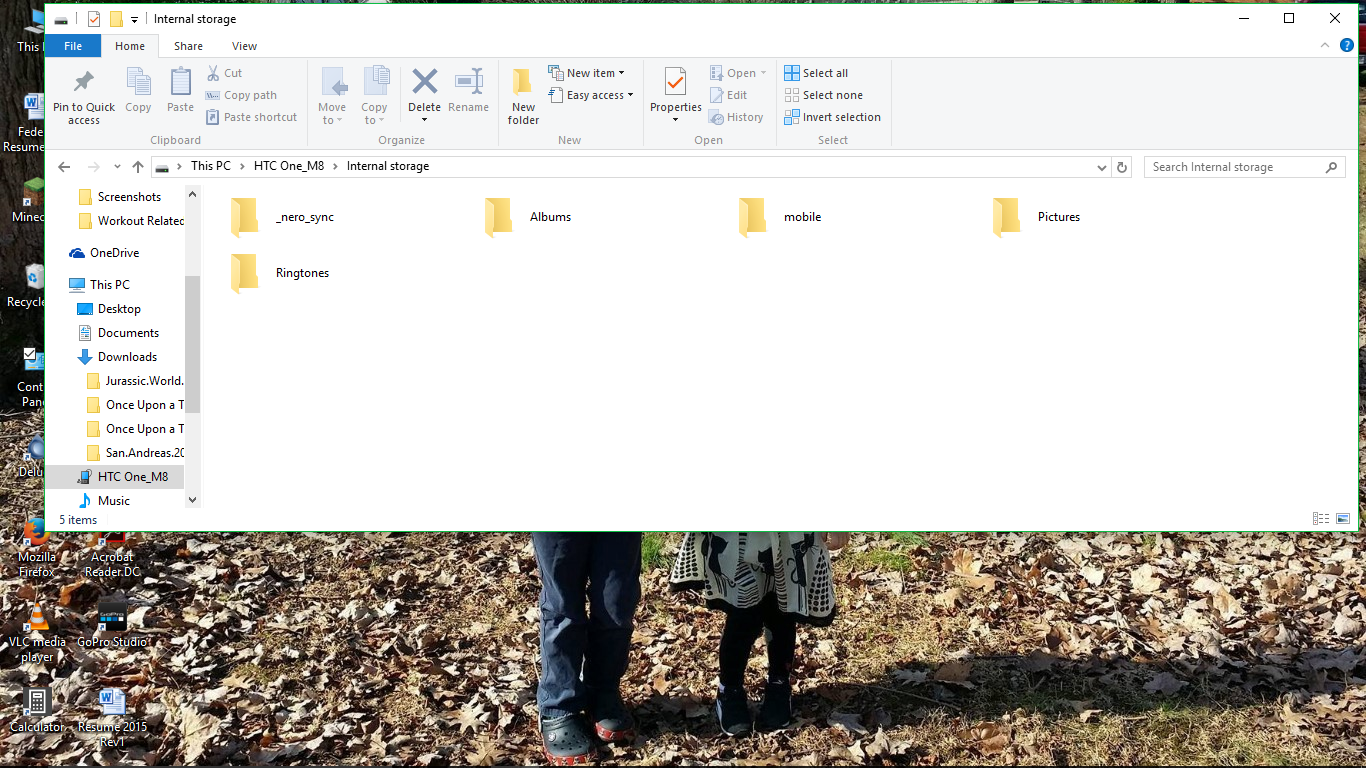
Task: Collapse the ribbon with the chevron arrow
Action: point(1325,45)
